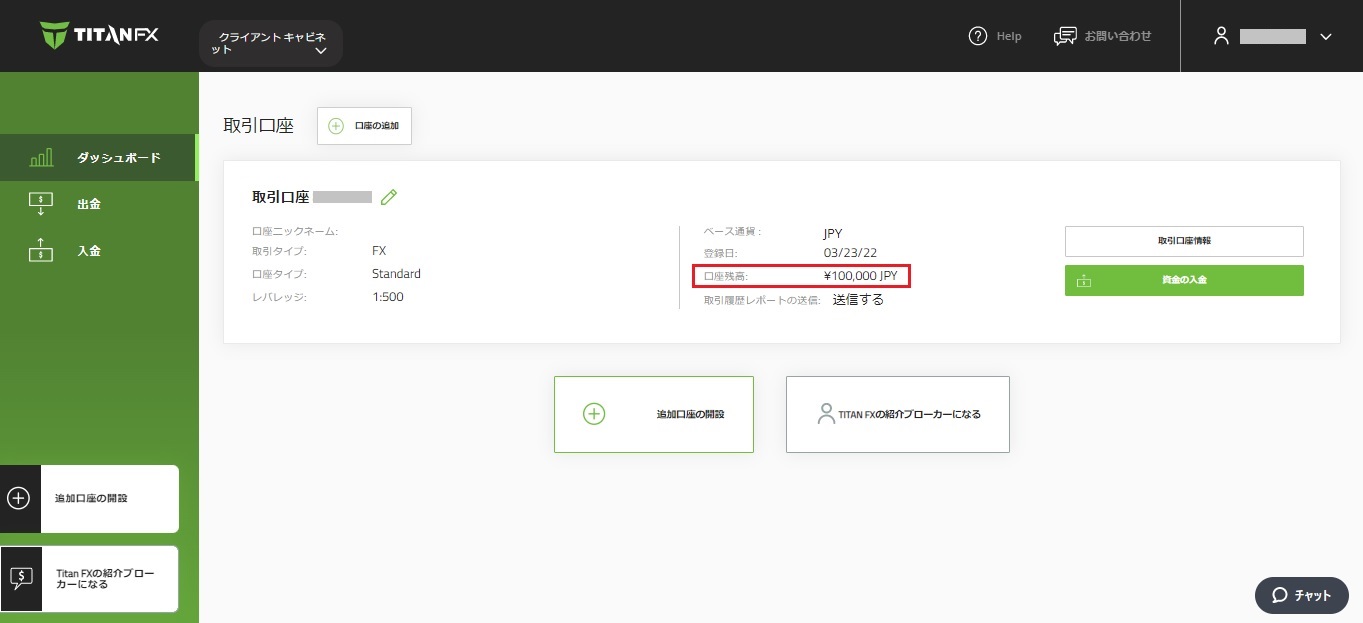
Task: Open the クライアントキャビネット dropdown
Action: (x=271, y=43)
